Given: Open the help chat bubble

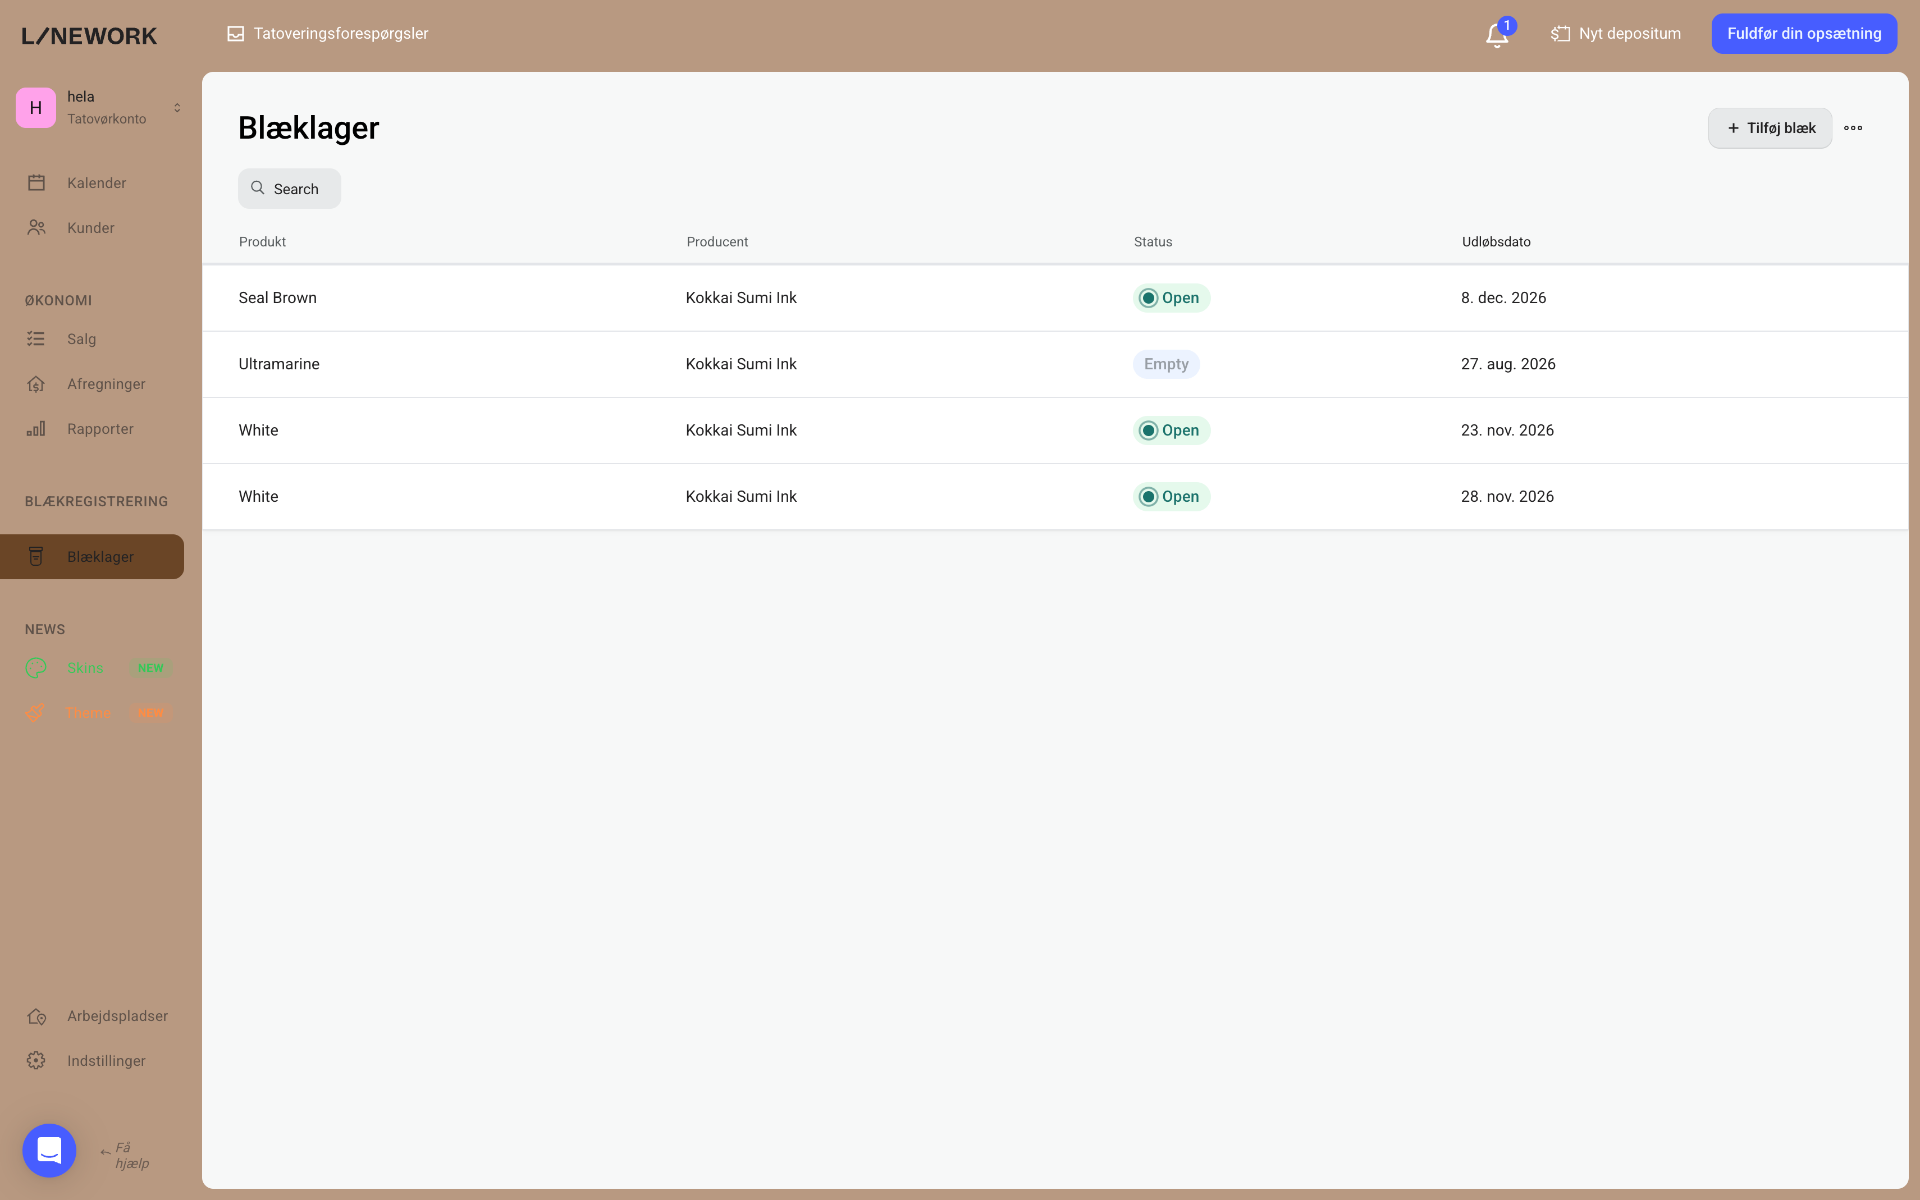Looking at the screenshot, I should [x=49, y=1150].
